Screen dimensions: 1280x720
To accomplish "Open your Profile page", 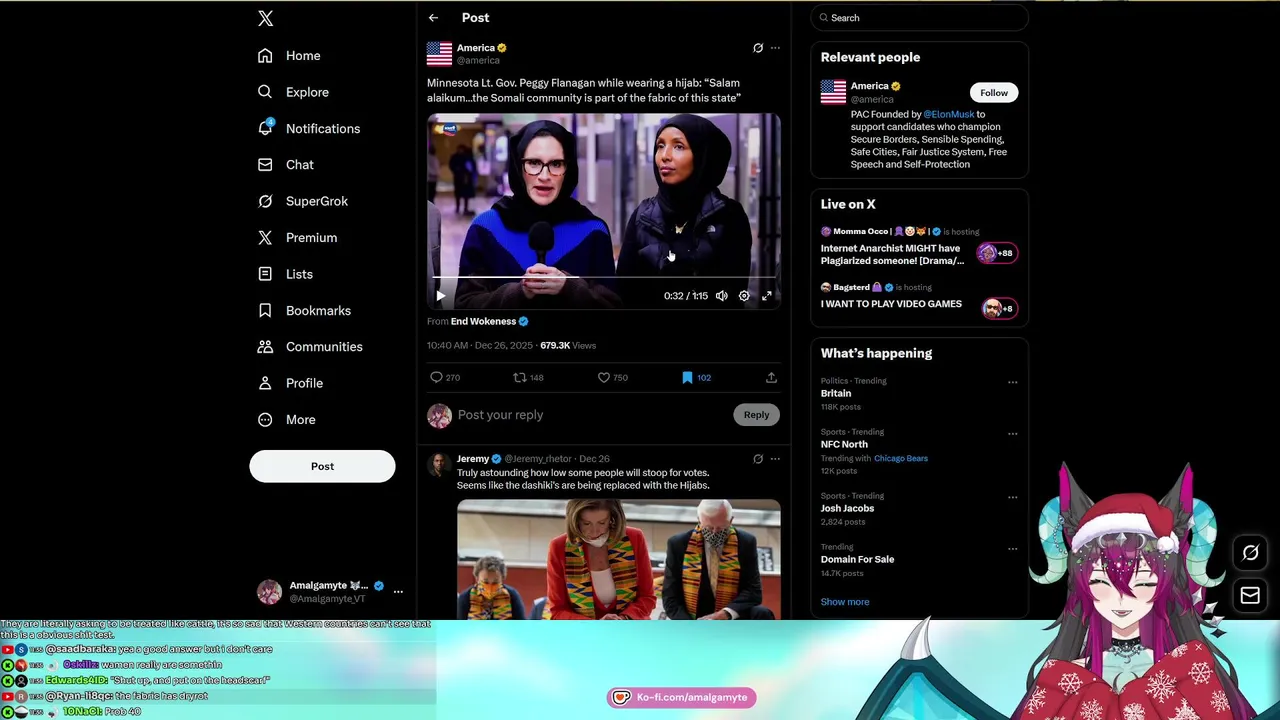I will coord(289,383).
